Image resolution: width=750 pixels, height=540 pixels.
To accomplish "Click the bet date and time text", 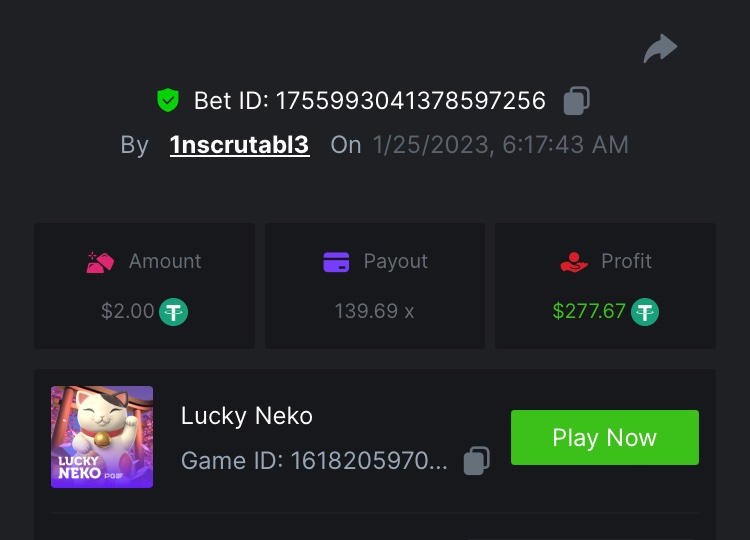I will [501, 145].
